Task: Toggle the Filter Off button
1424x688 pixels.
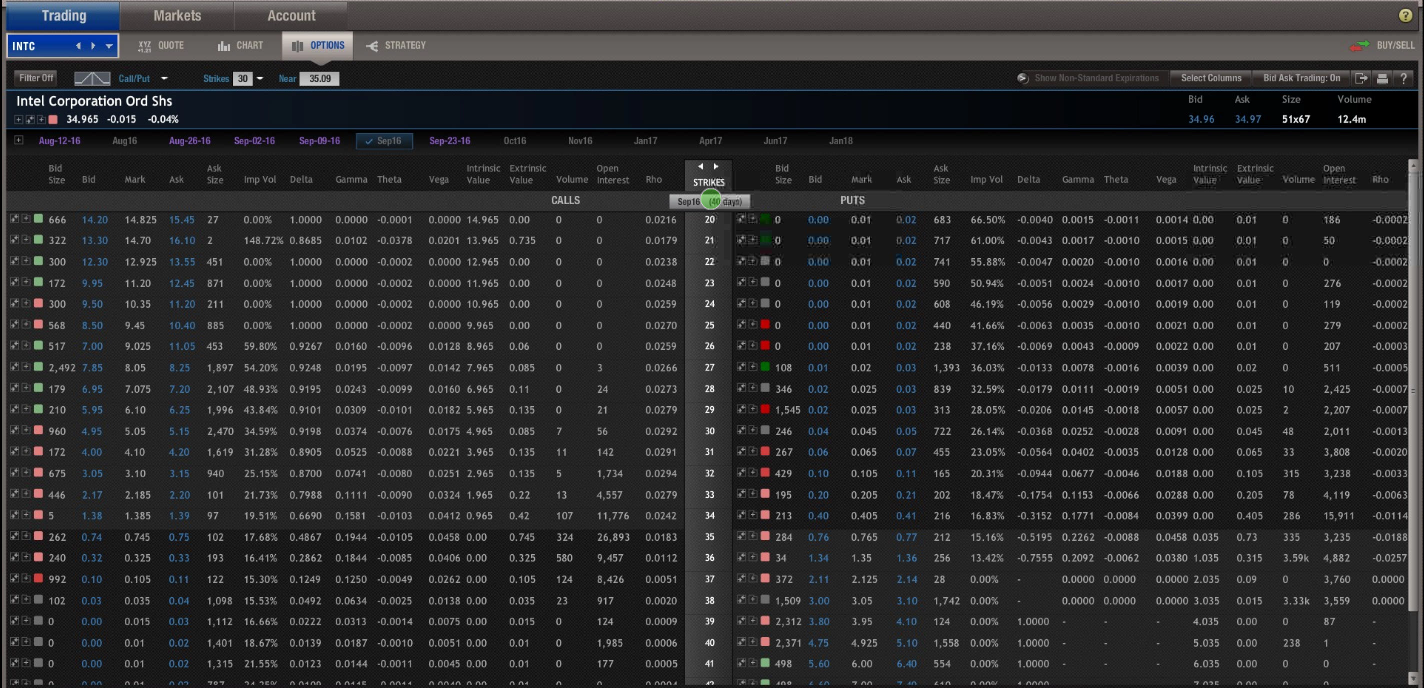Action: (36, 78)
